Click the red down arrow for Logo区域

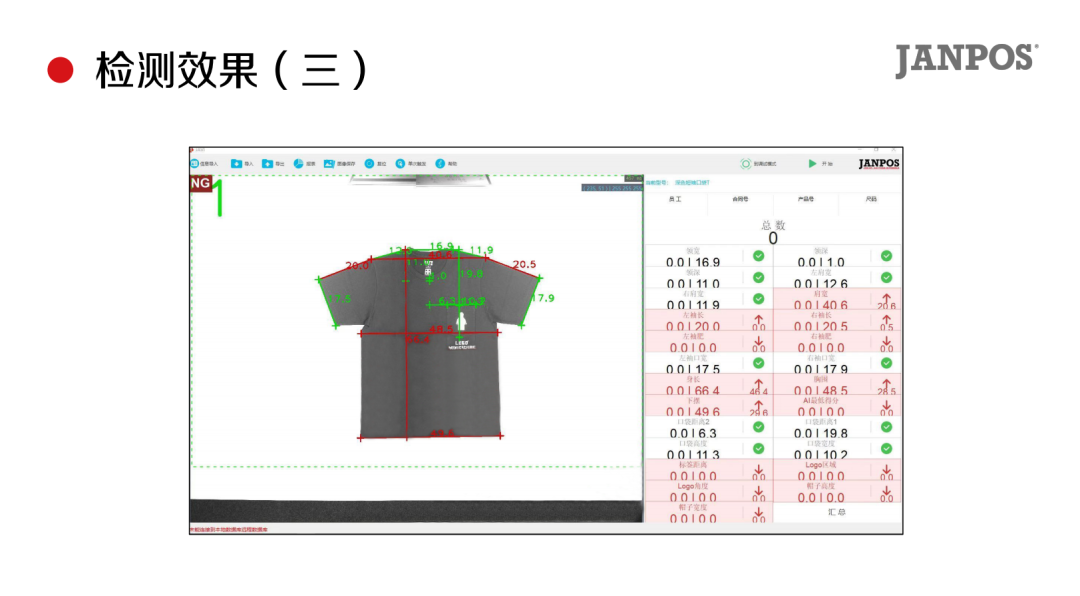[886, 471]
